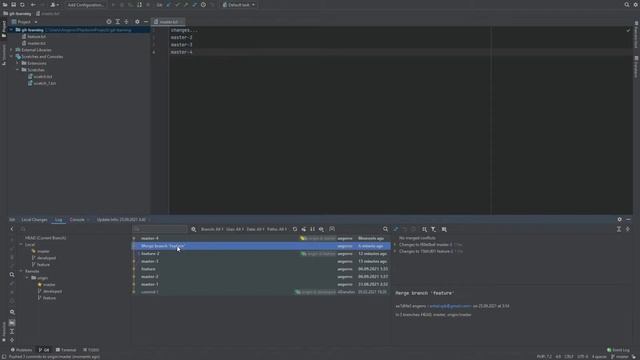
Task: Select HEAD (Current Branch) in branches tree
Action: 45,238
